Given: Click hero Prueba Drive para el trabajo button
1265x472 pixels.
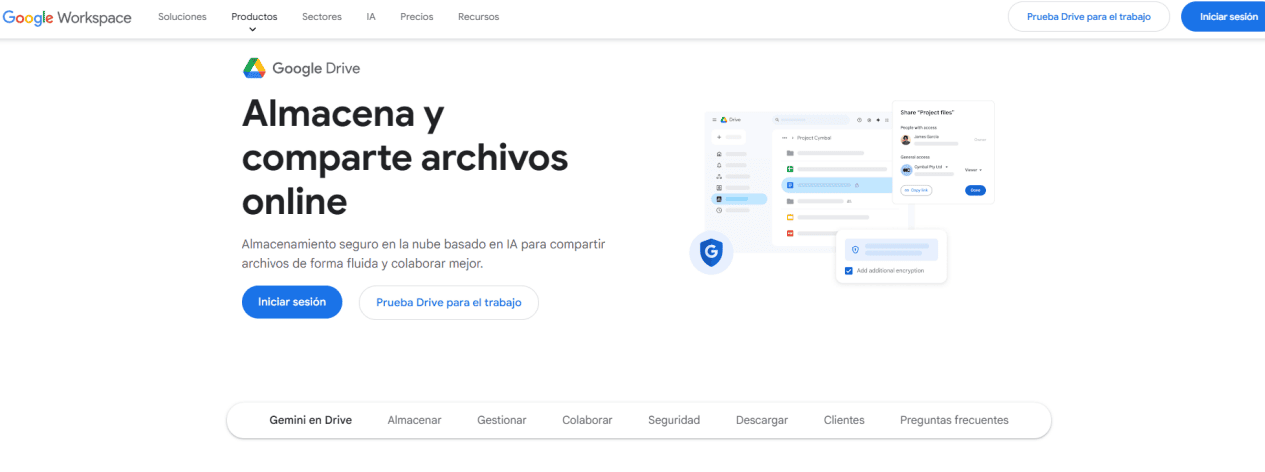Looking at the screenshot, I should 449,302.
